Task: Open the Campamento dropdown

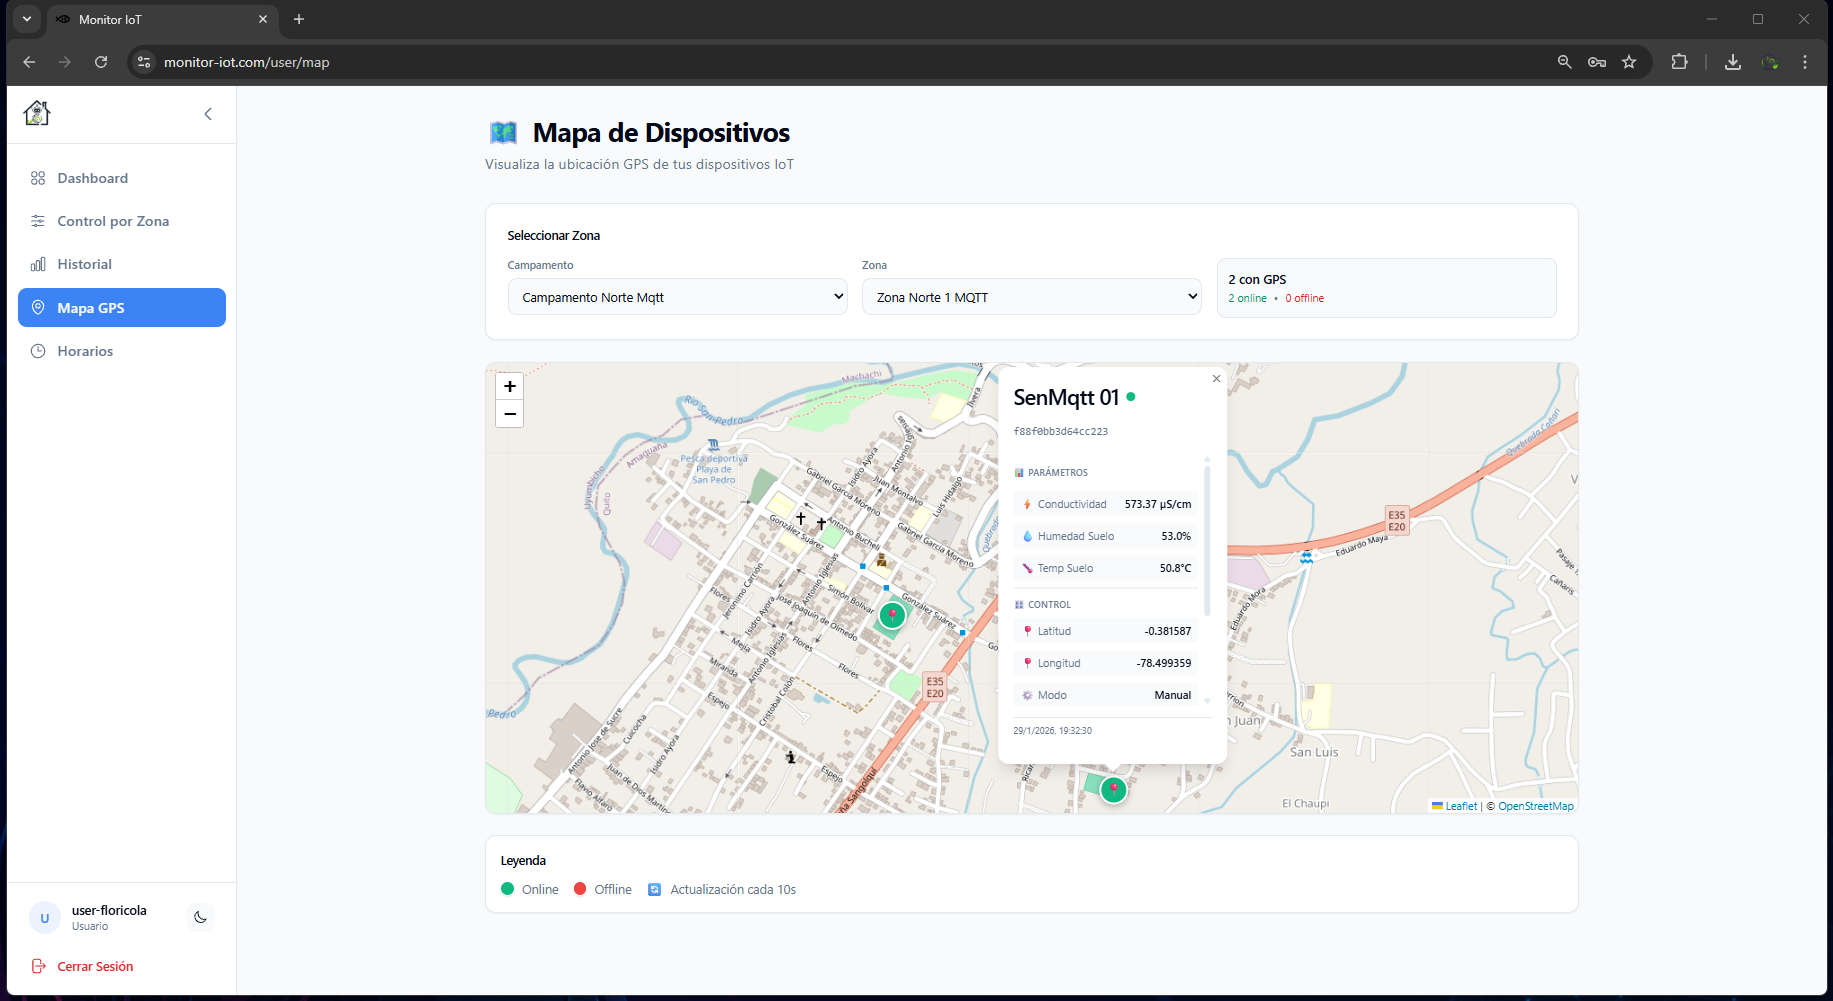Action: click(x=677, y=297)
